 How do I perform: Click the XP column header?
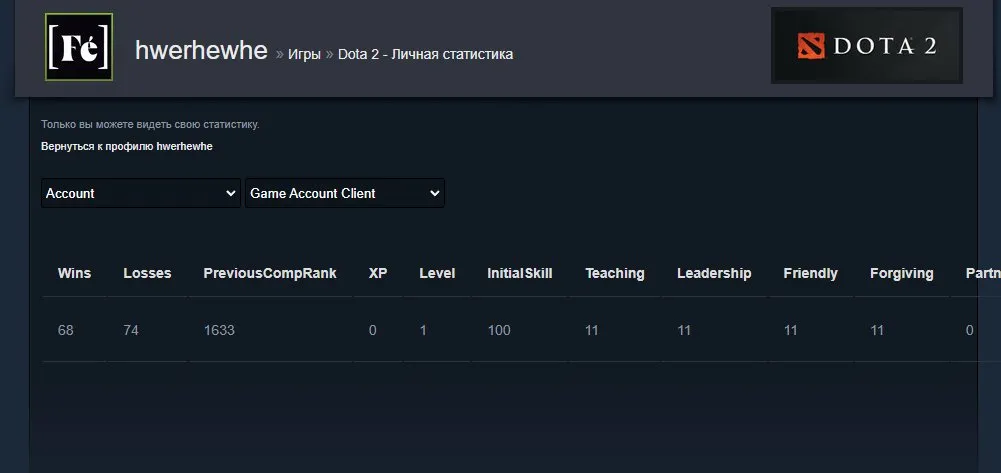coord(378,273)
